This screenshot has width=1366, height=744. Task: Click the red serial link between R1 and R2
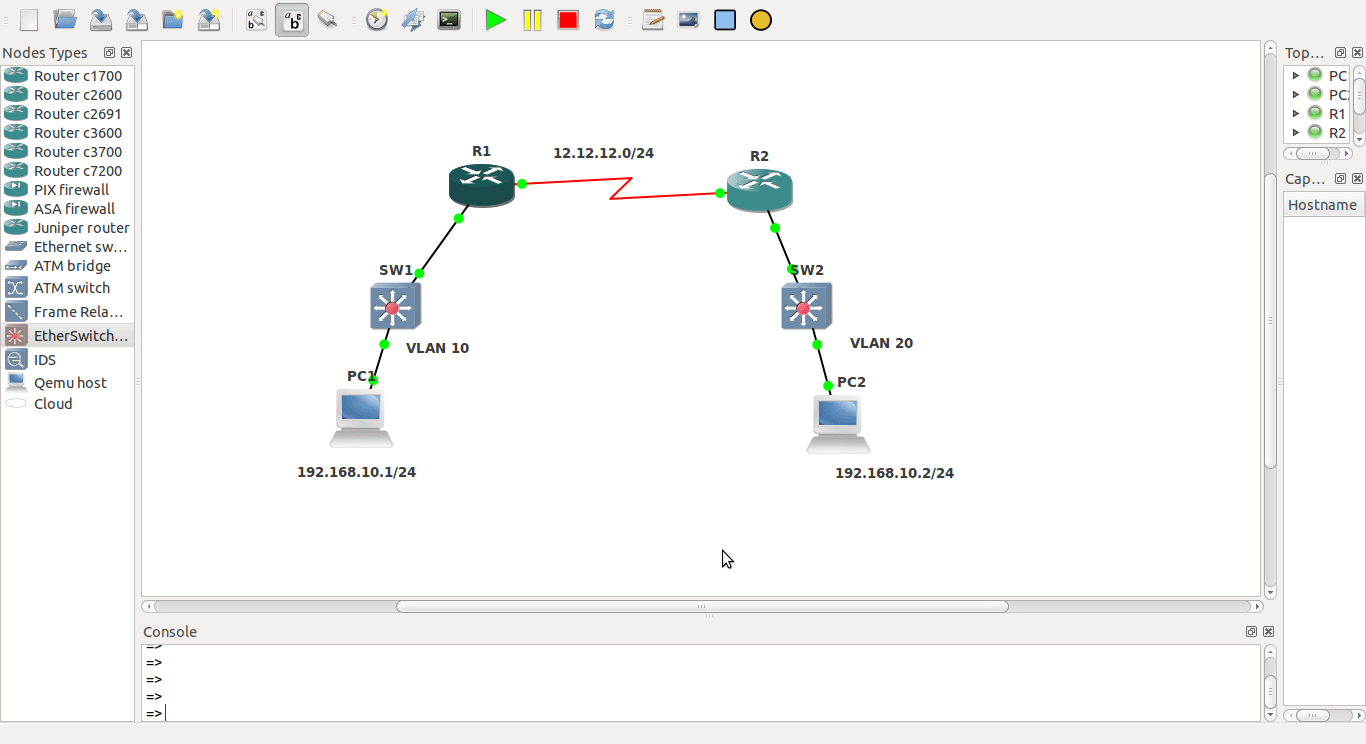(x=621, y=188)
